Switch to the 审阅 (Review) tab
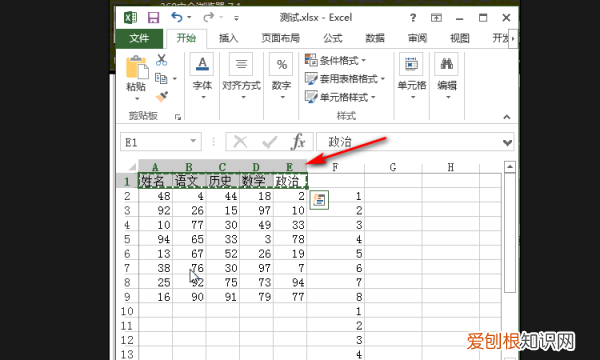 click(x=417, y=38)
